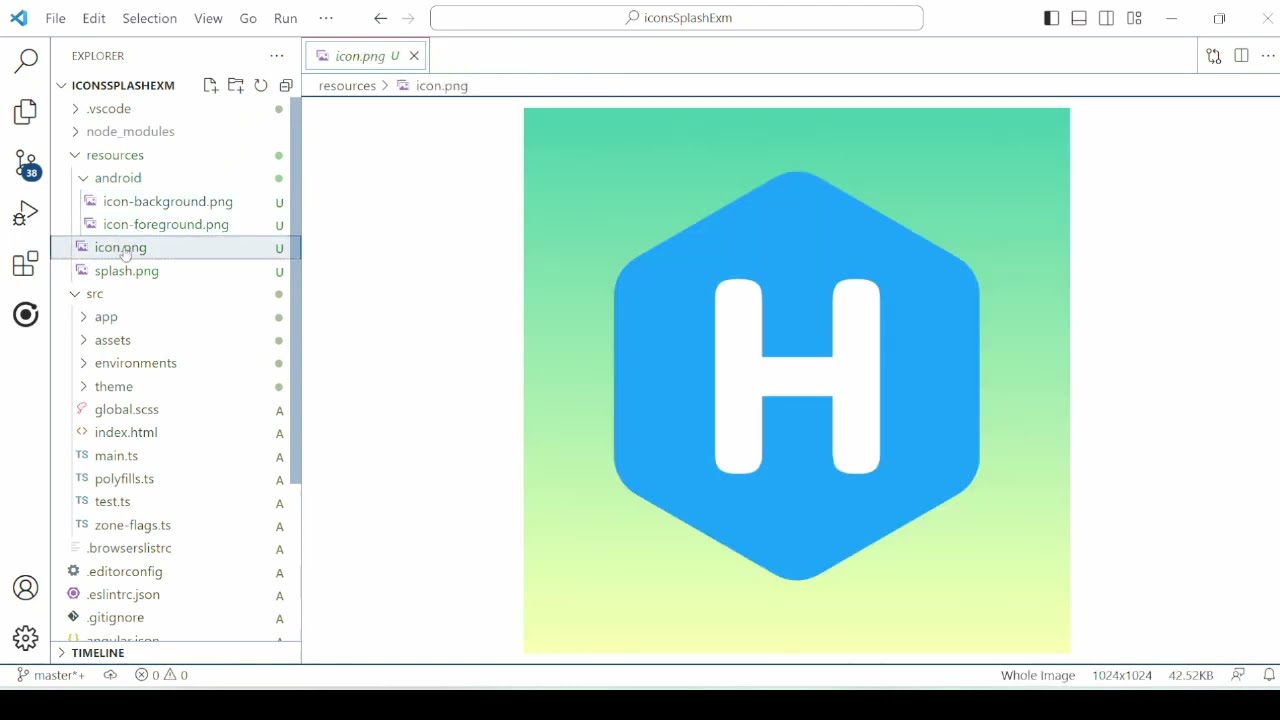Open the View menu
Viewport: 1280px width, 720px height.
coord(208,18)
